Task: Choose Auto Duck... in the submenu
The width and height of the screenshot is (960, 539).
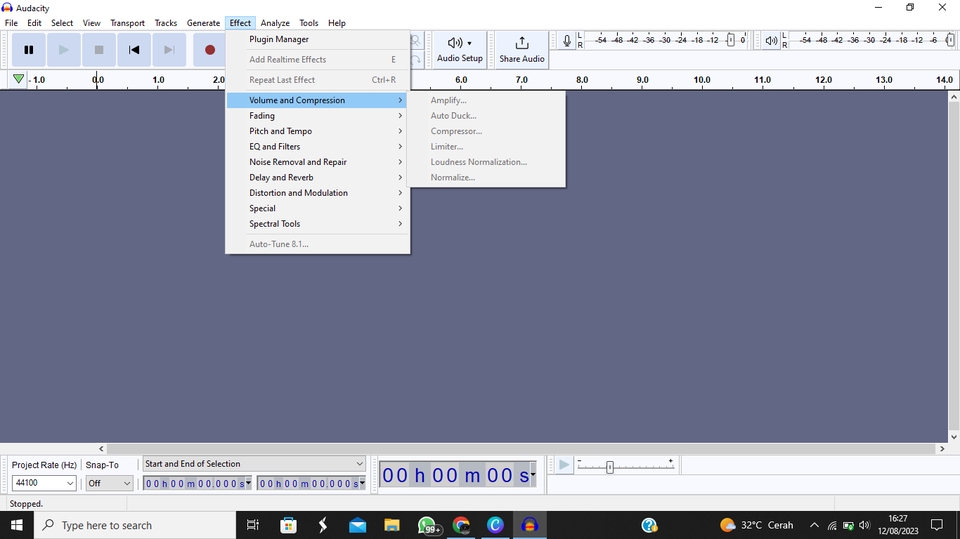Action: pos(487,116)
